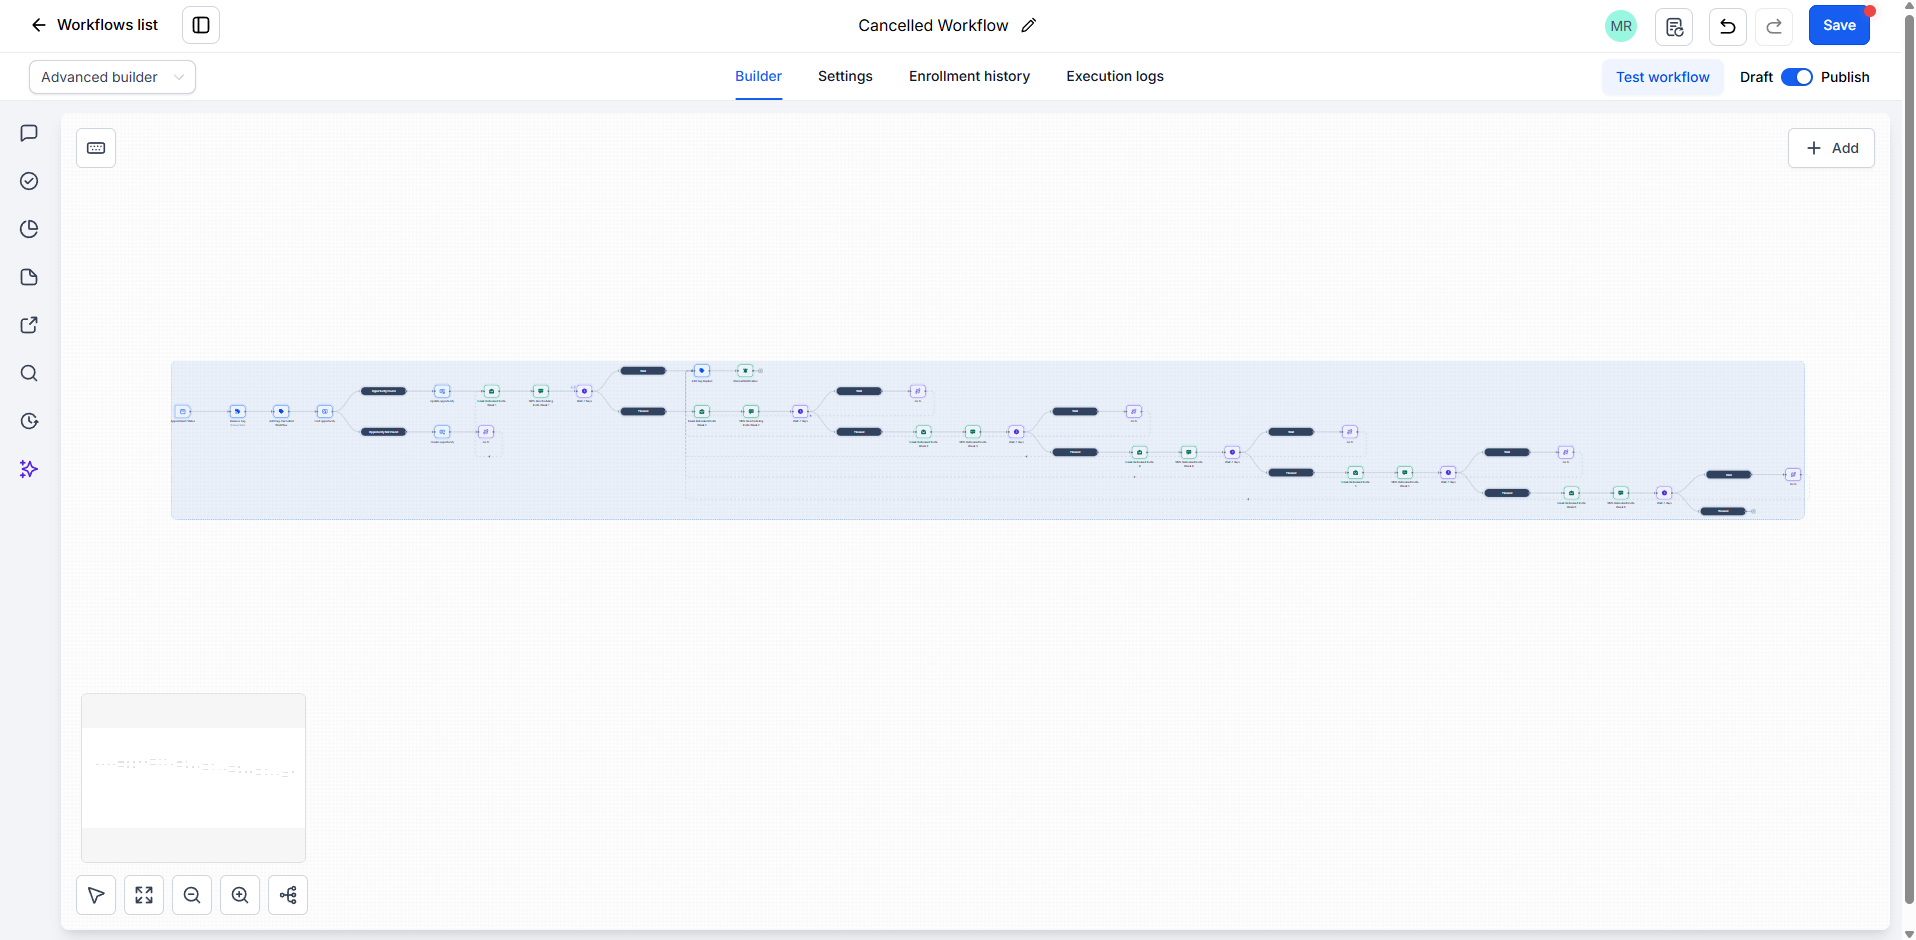Viewport: 1916px width, 940px height.
Task: Zoom in the canvas
Action: (x=240, y=895)
